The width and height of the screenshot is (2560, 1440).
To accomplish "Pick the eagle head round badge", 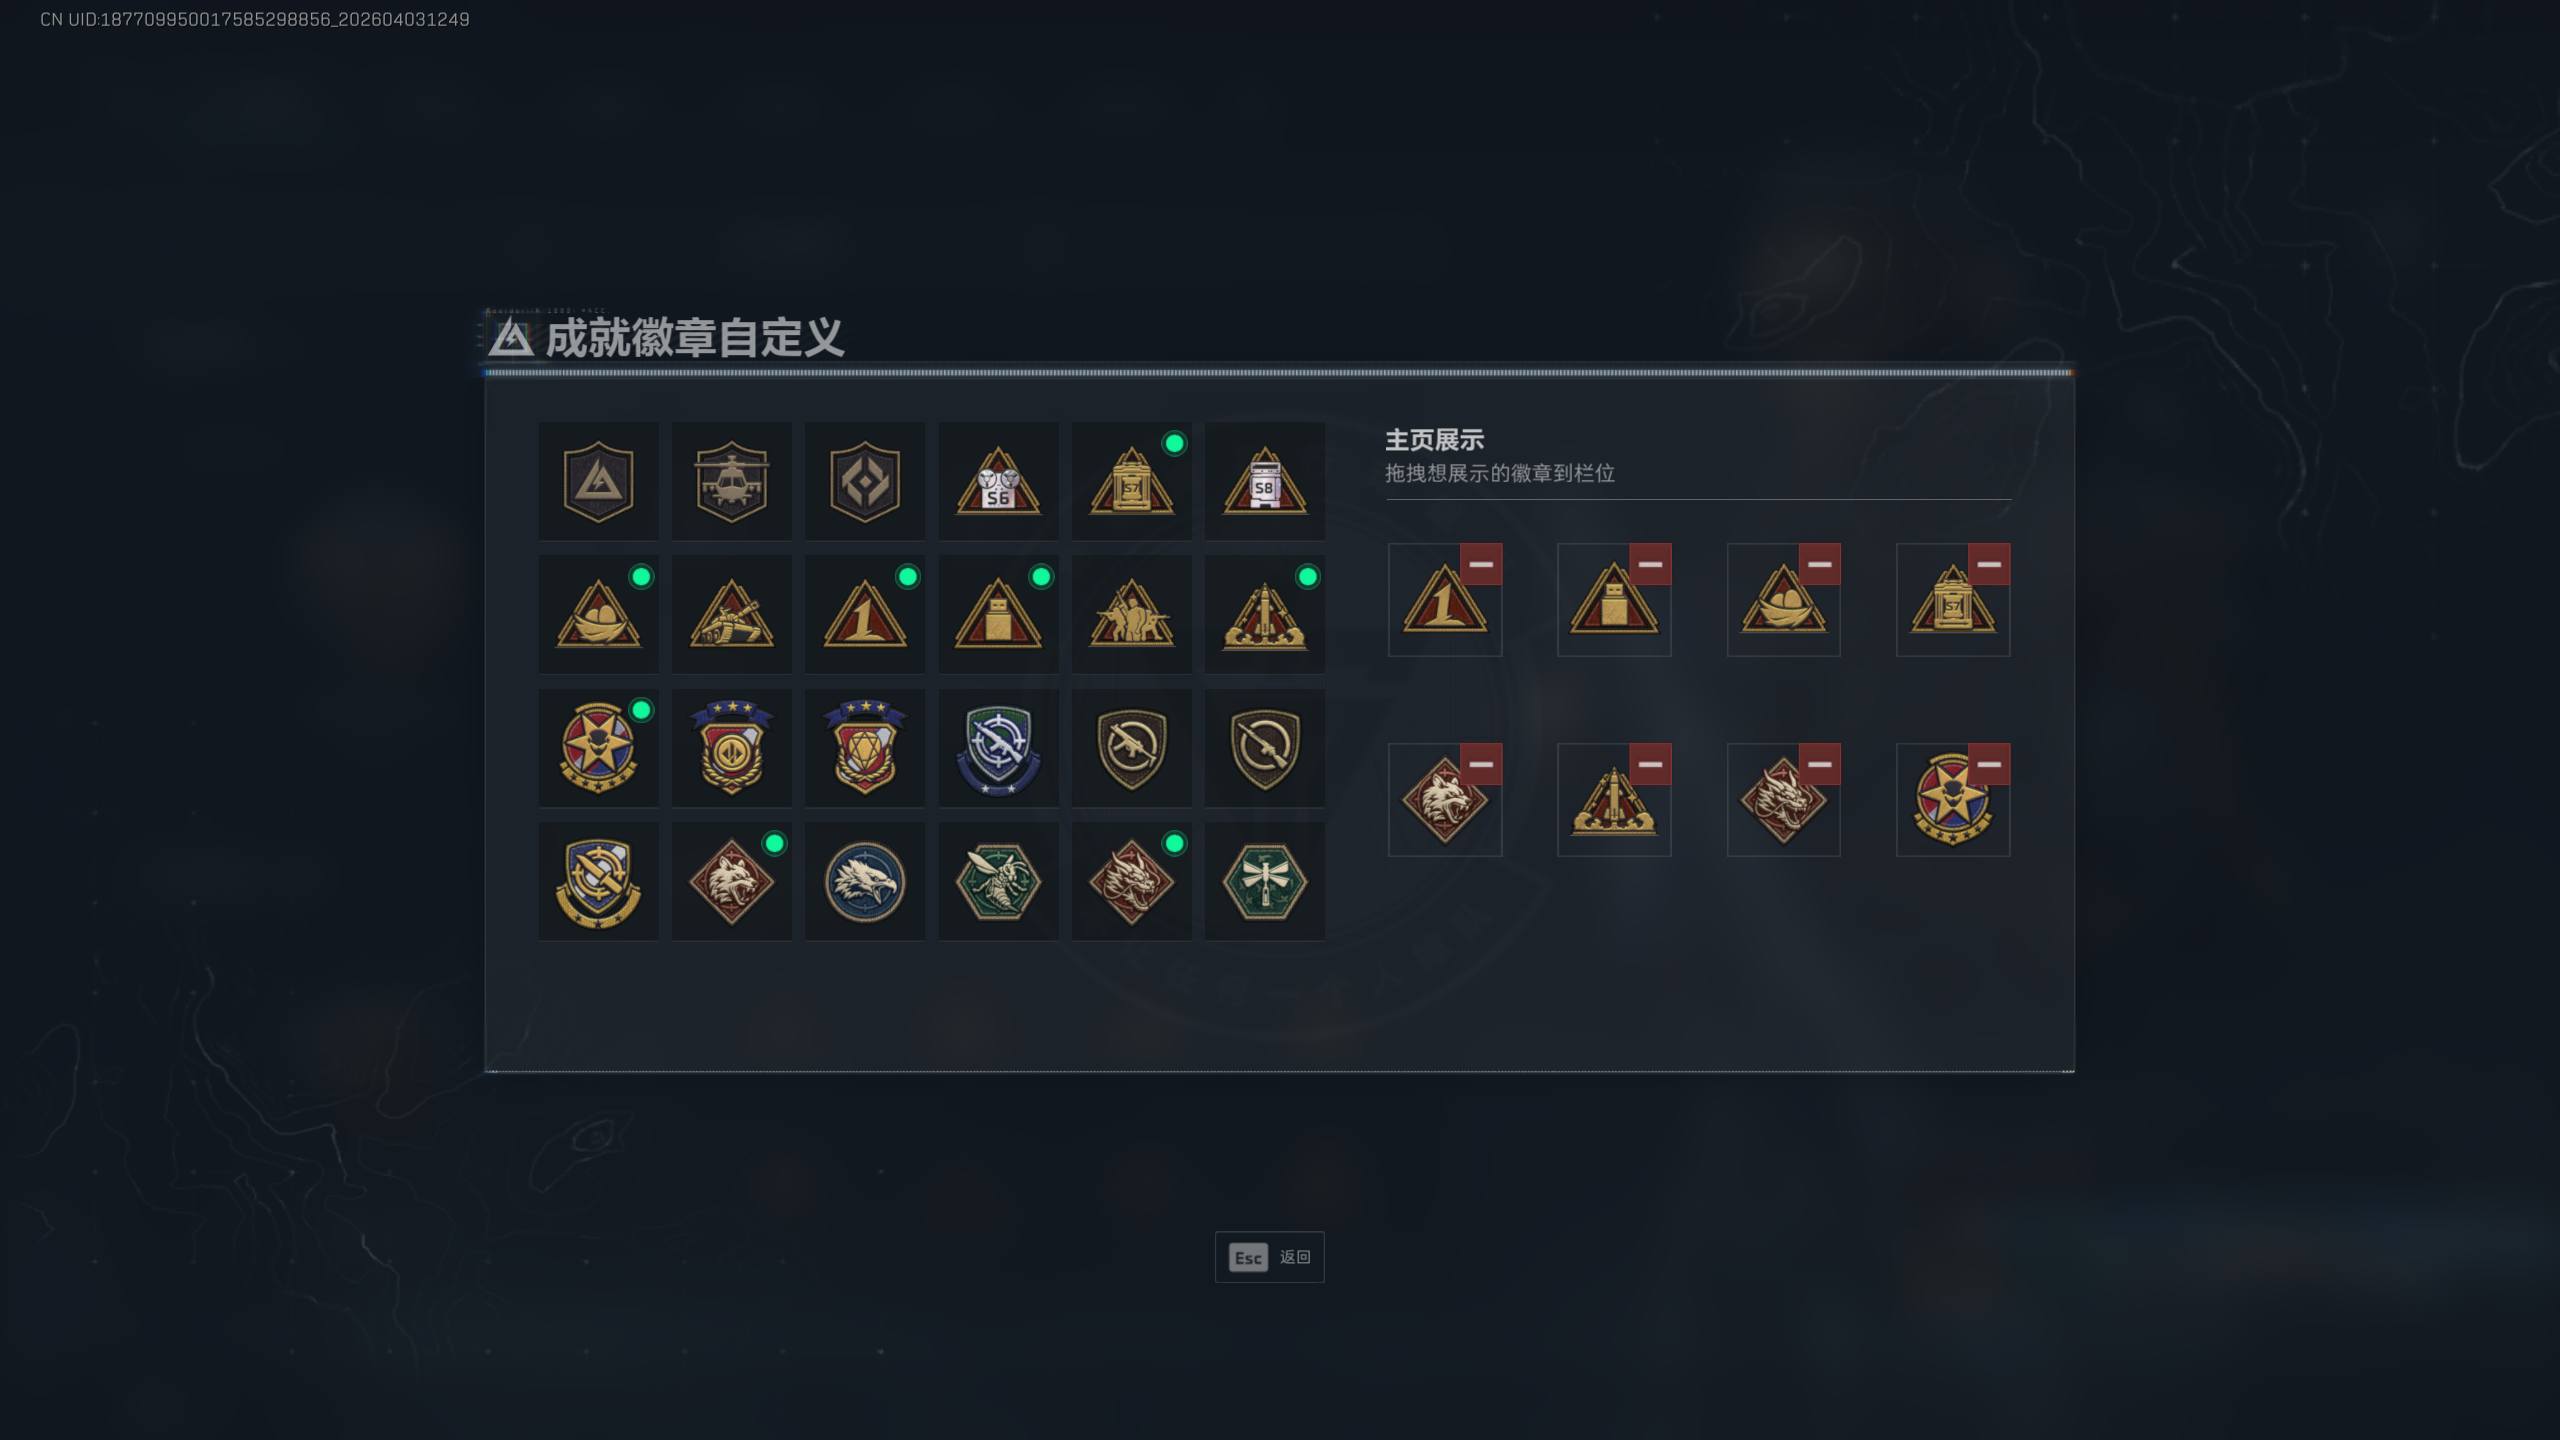I will pos(865,881).
